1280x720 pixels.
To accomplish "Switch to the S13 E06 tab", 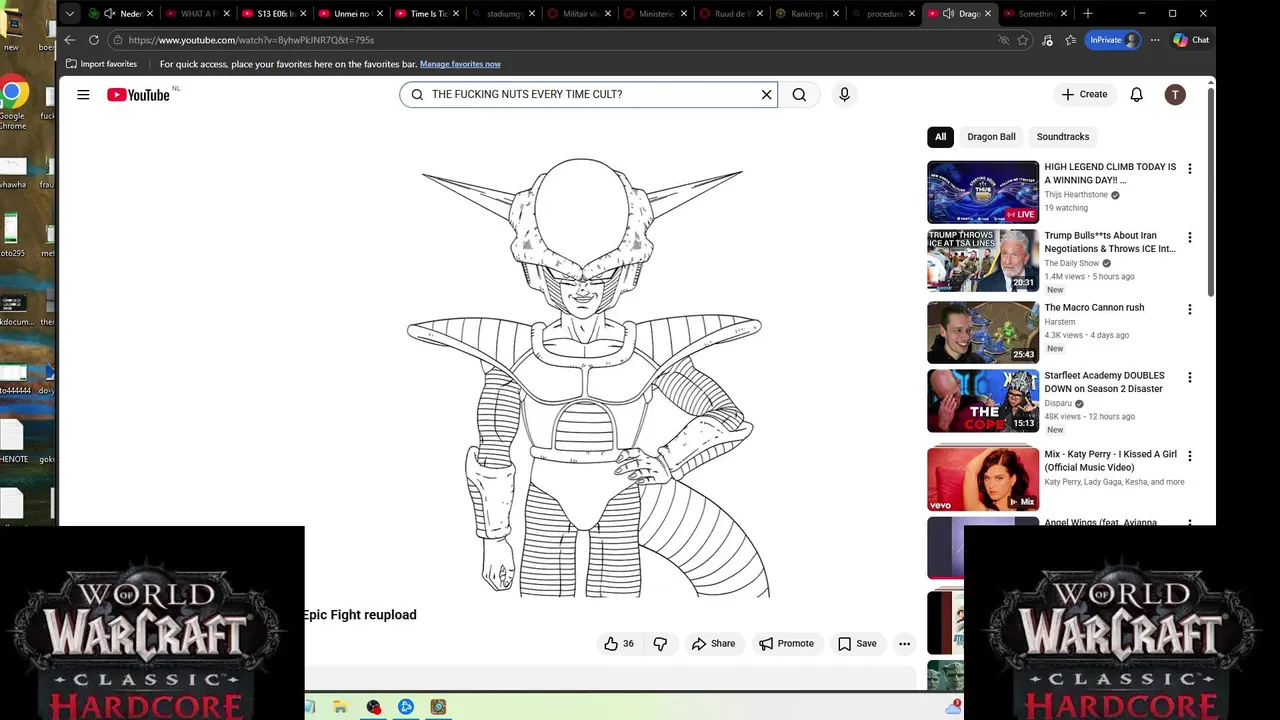I will 274,14.
